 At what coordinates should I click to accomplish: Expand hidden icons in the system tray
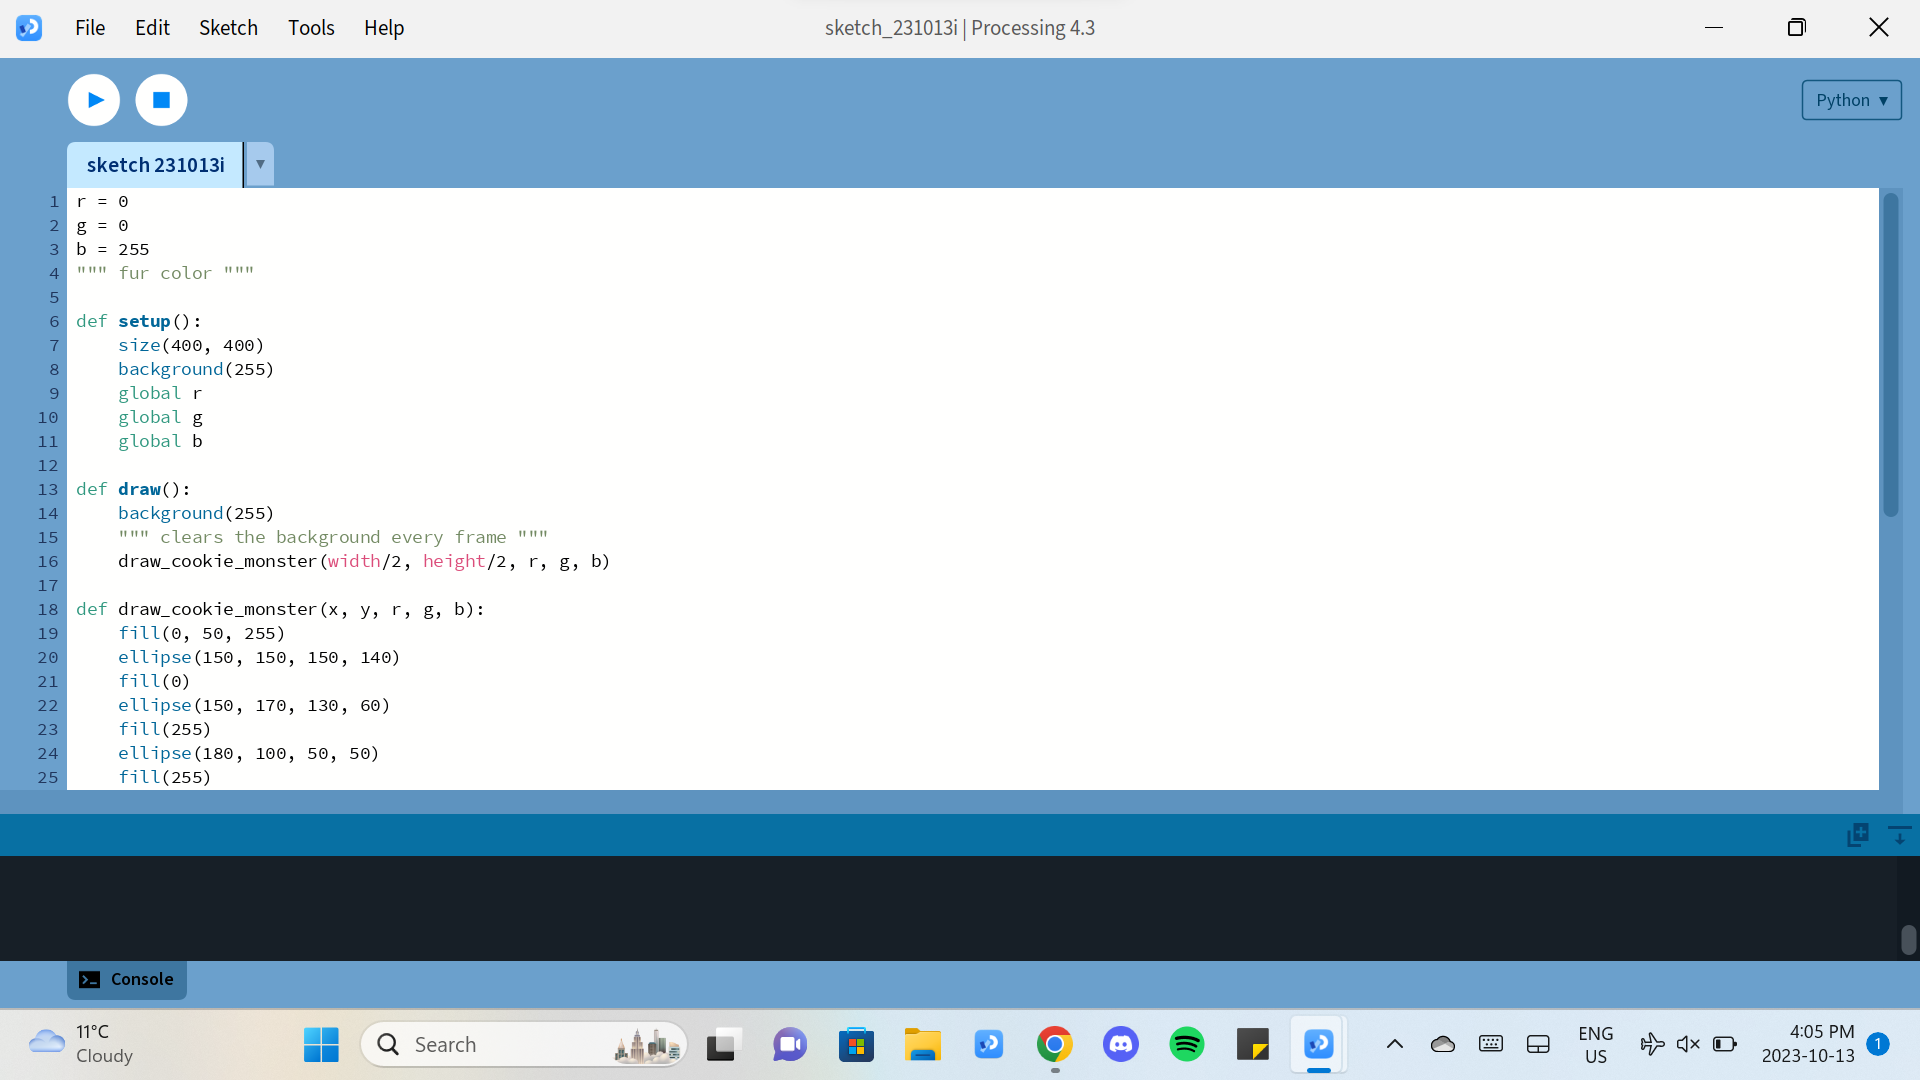(1394, 1044)
